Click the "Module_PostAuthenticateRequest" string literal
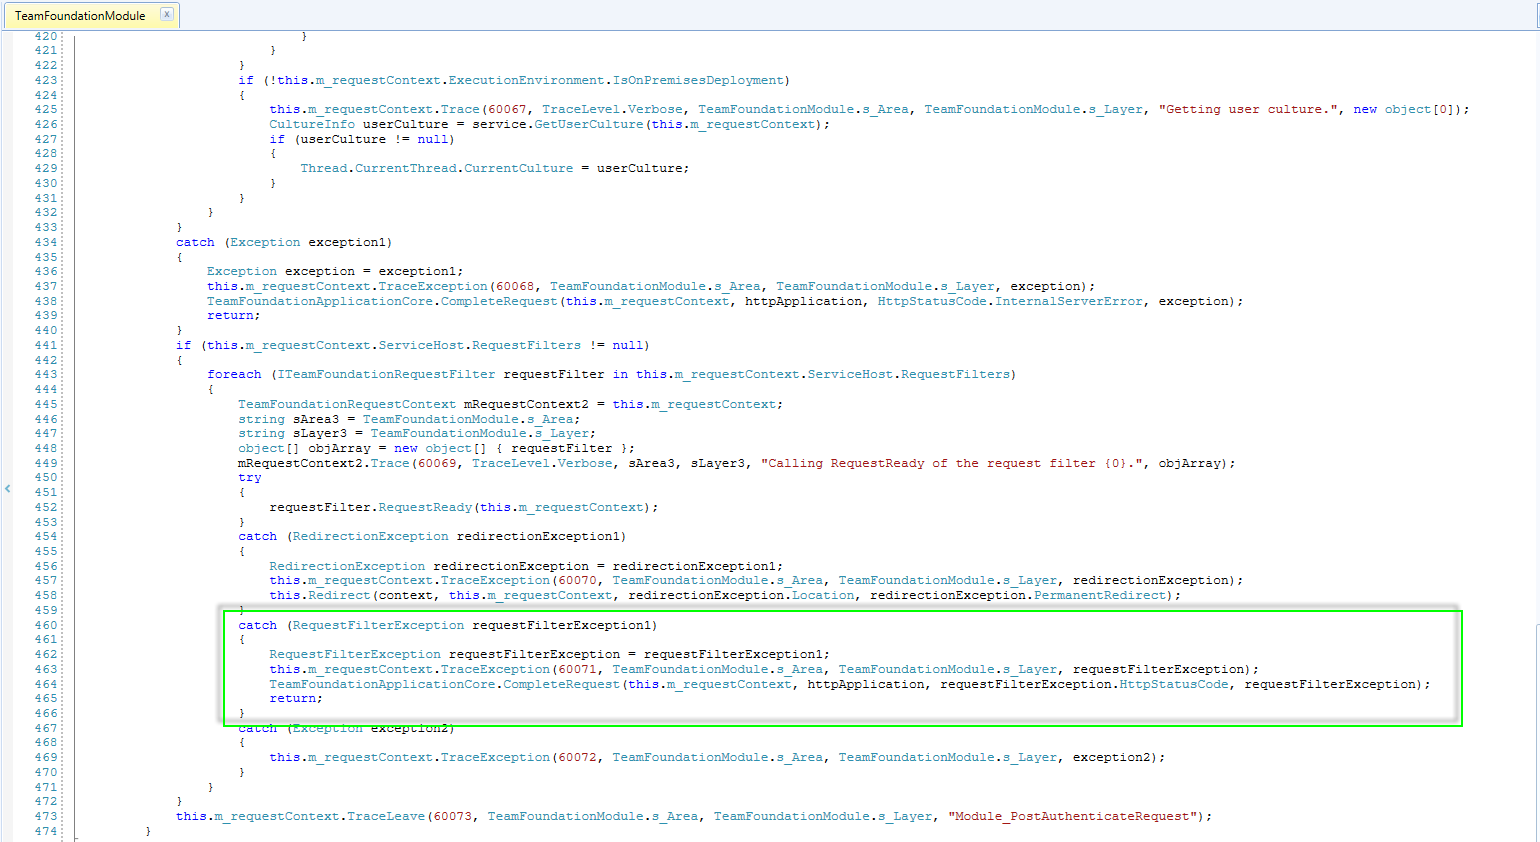 click(x=1071, y=816)
